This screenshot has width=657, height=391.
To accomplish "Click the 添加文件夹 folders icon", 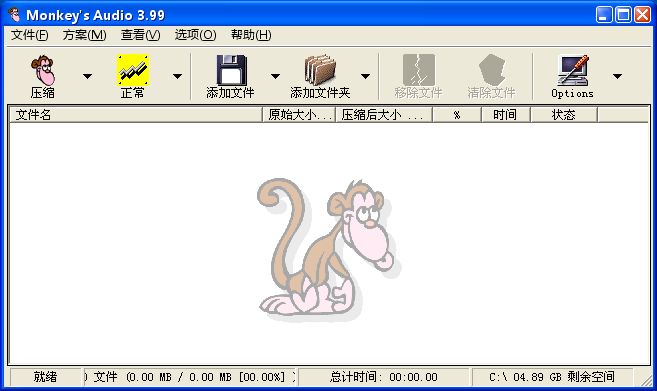I will (321, 70).
